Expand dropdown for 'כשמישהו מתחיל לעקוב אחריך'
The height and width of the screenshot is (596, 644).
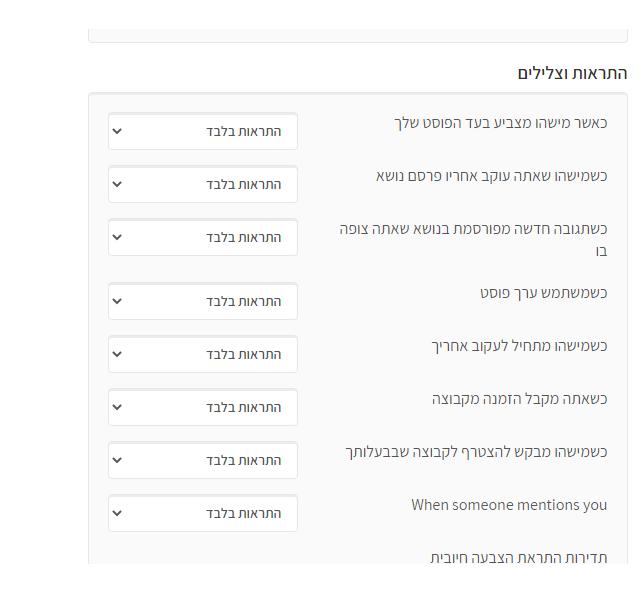coord(203,354)
